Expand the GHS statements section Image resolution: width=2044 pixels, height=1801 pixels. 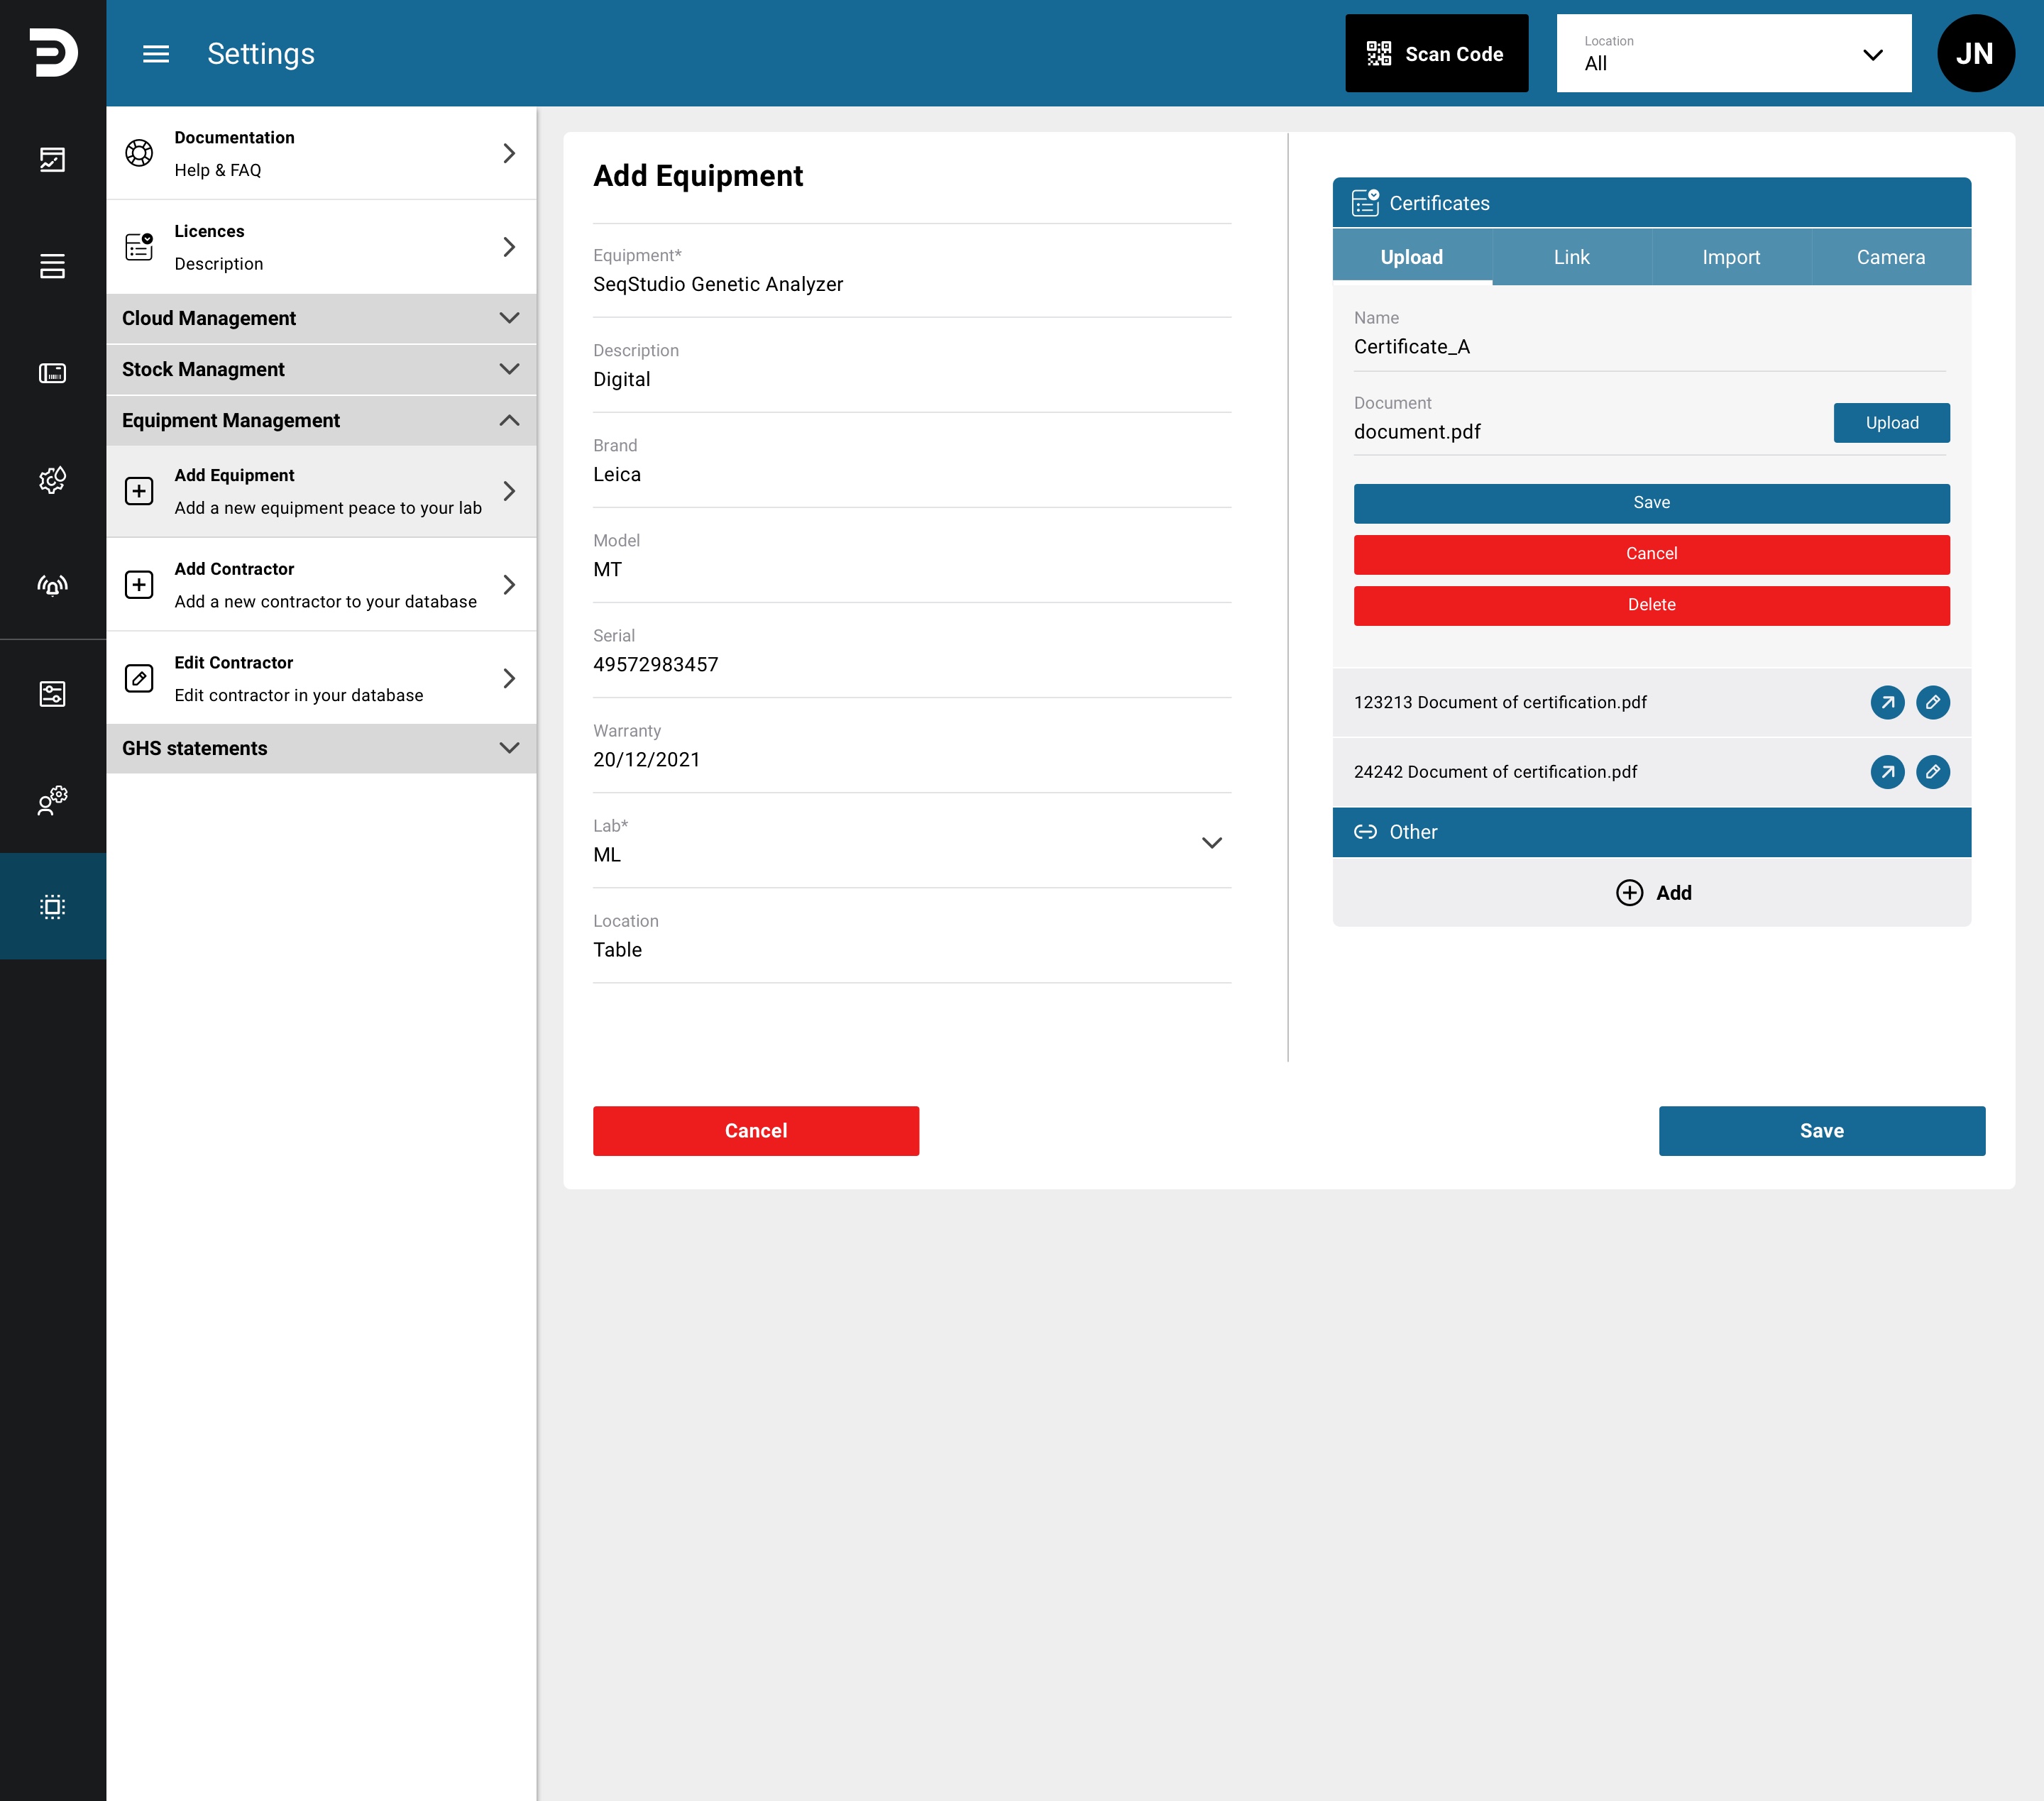tap(321, 748)
